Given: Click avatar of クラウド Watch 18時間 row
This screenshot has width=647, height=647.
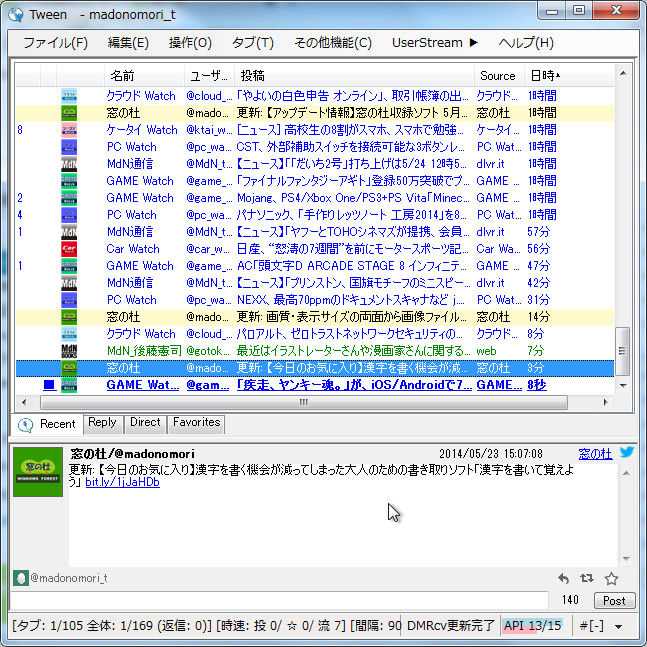Looking at the screenshot, I should click(x=69, y=96).
